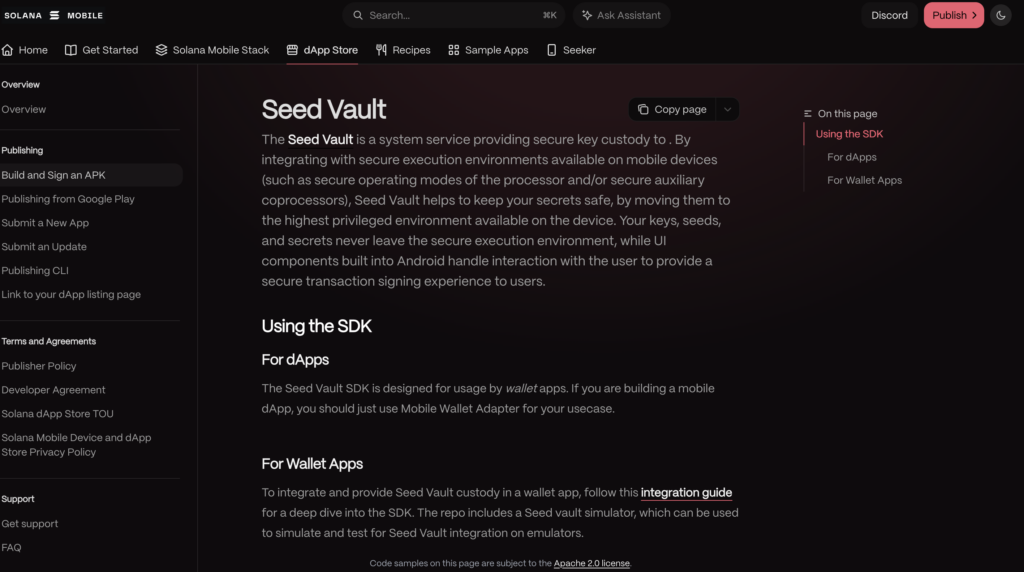The image size is (1024, 572).
Task: Click the sparkle icon in Ask Assistant
Action: tap(587, 15)
